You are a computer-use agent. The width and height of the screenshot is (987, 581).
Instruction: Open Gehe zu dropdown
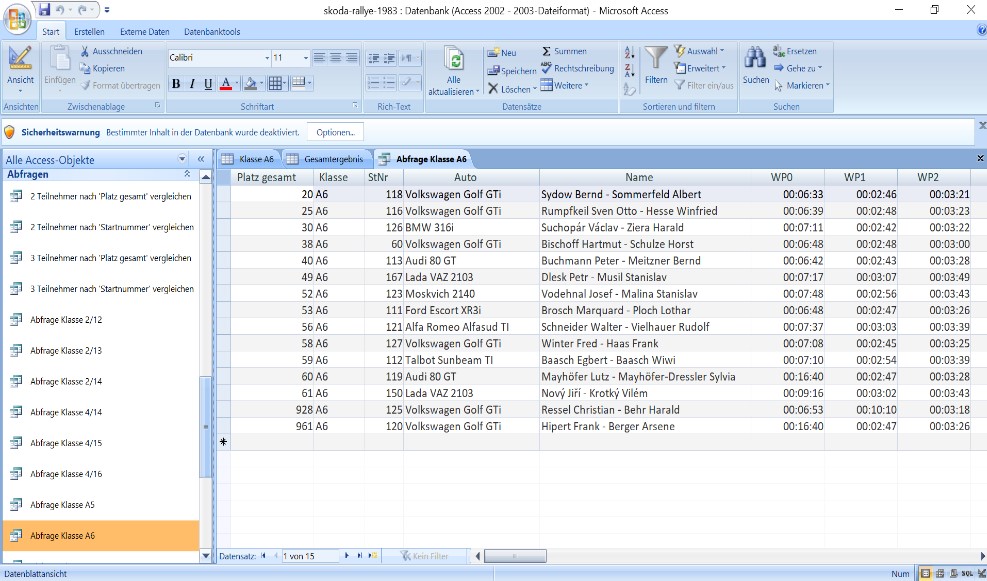(798, 68)
